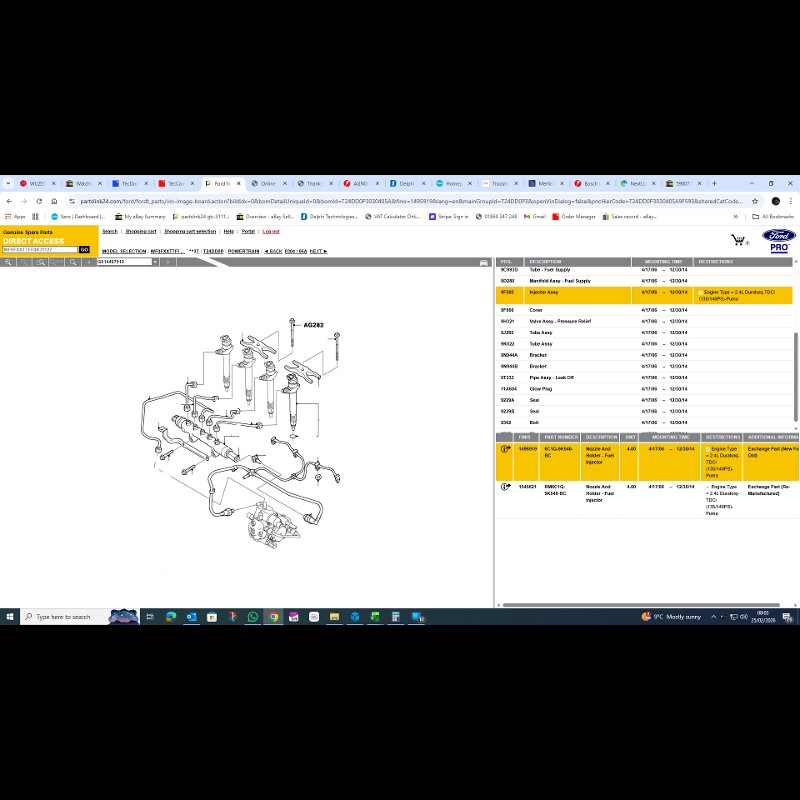Switch to the Delphi browser tab
Screen dimensions: 800x800
(x=407, y=184)
